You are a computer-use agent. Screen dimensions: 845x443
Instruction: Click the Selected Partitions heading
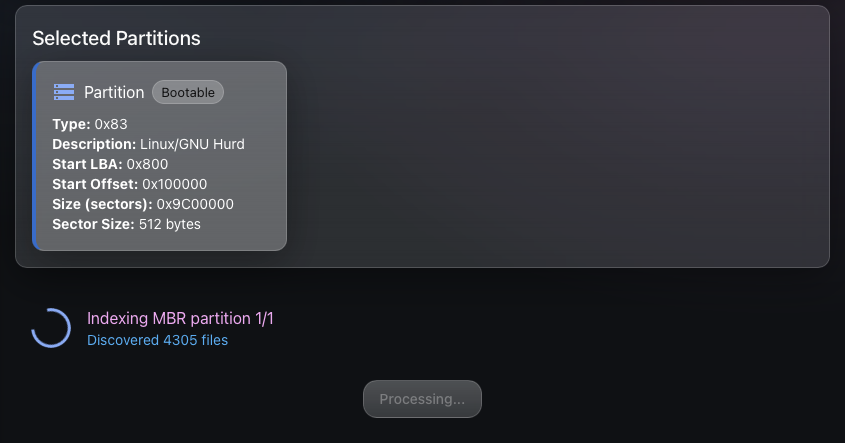point(116,38)
